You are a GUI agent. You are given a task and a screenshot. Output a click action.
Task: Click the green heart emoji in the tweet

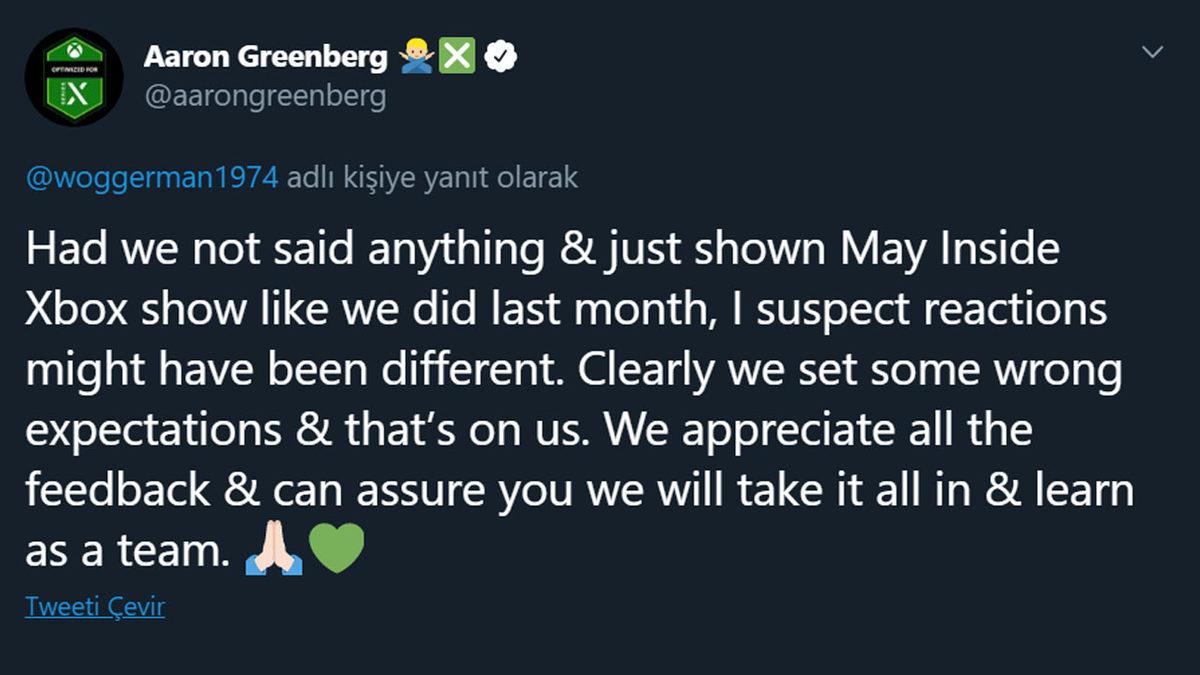(336, 551)
